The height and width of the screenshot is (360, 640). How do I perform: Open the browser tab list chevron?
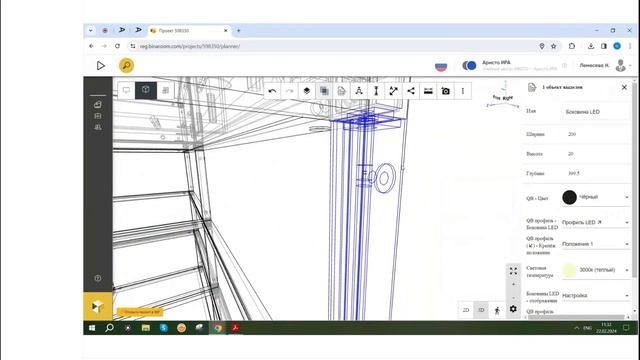pyautogui.click(x=91, y=30)
